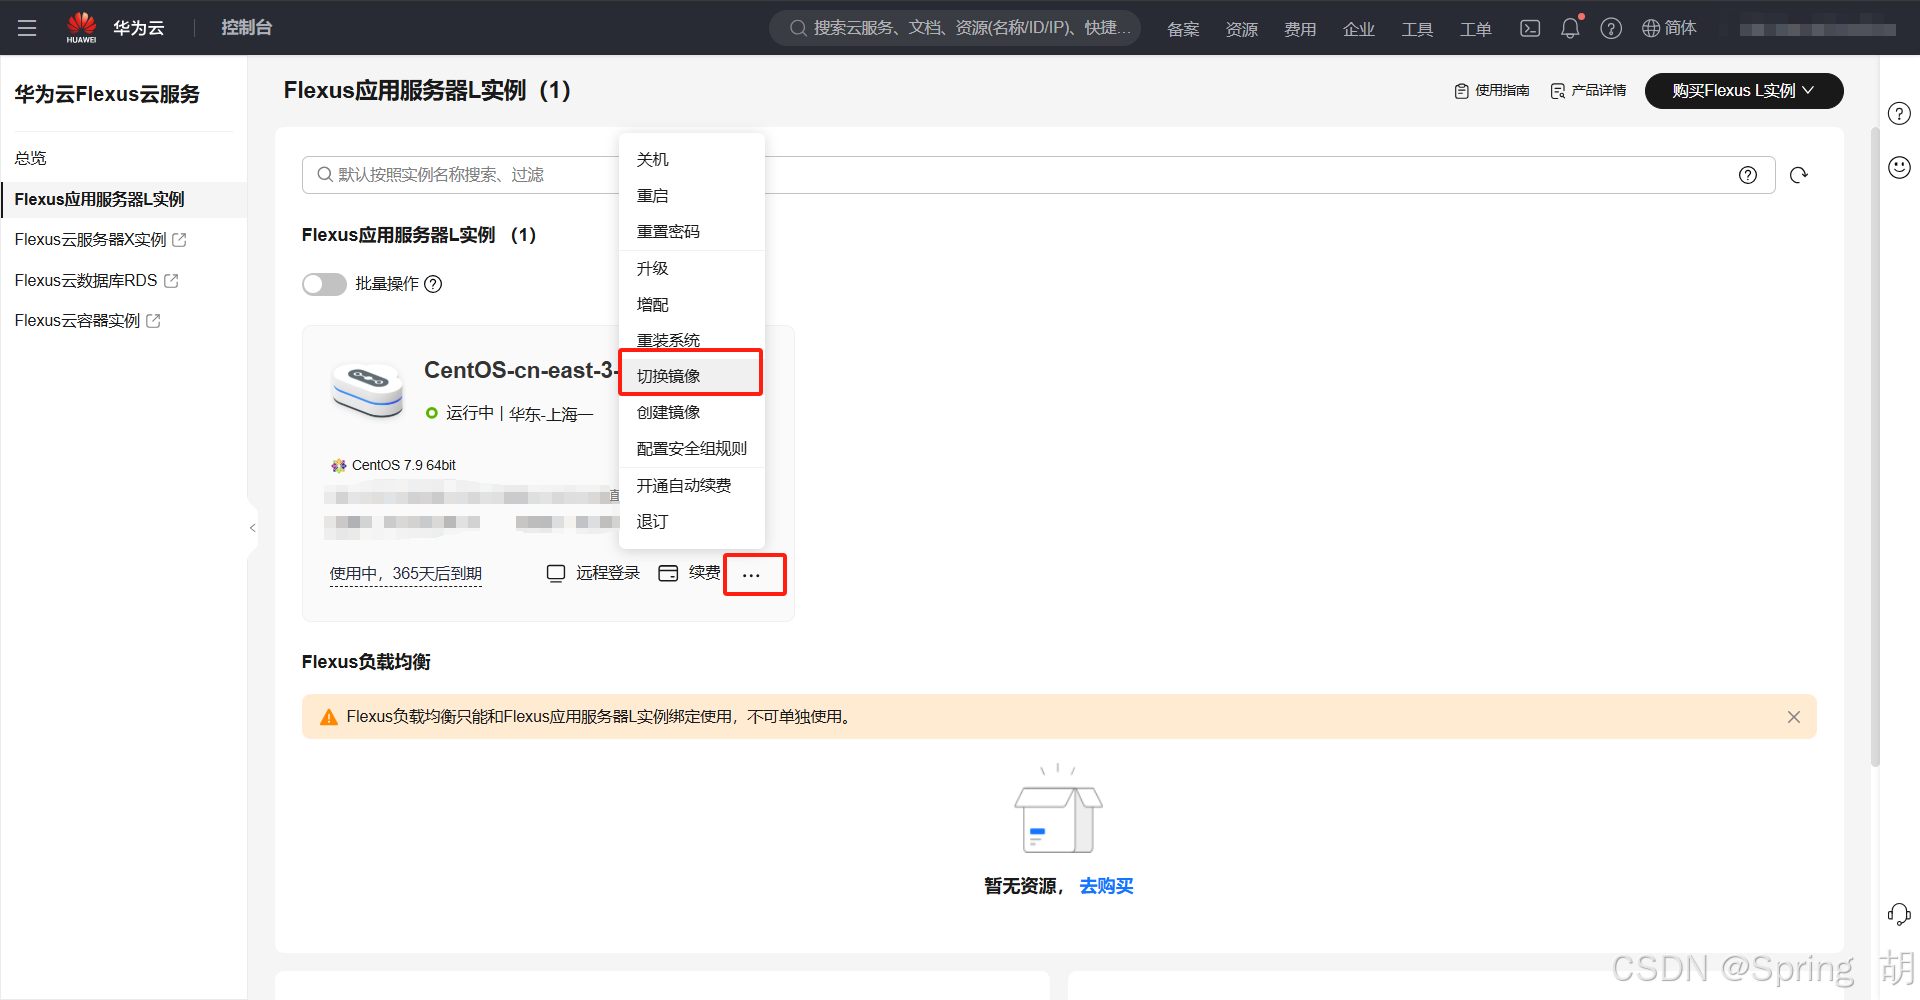Click 控制台 in top bar
1920x1000 pixels.
[246, 28]
